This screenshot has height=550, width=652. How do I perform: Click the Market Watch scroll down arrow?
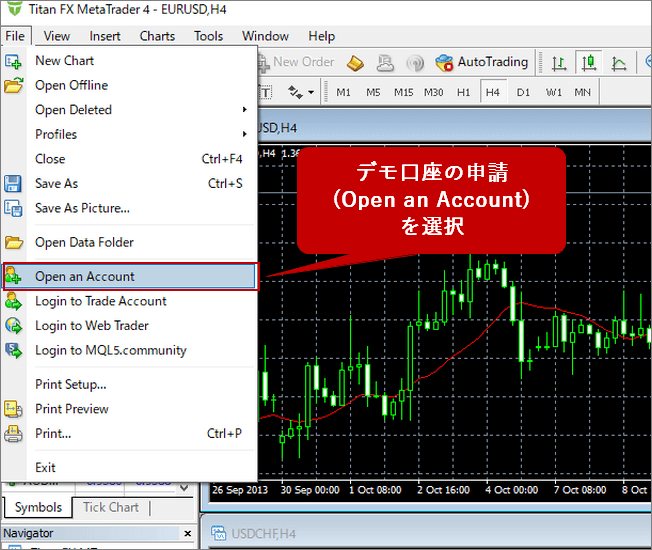pyautogui.click(x=184, y=488)
